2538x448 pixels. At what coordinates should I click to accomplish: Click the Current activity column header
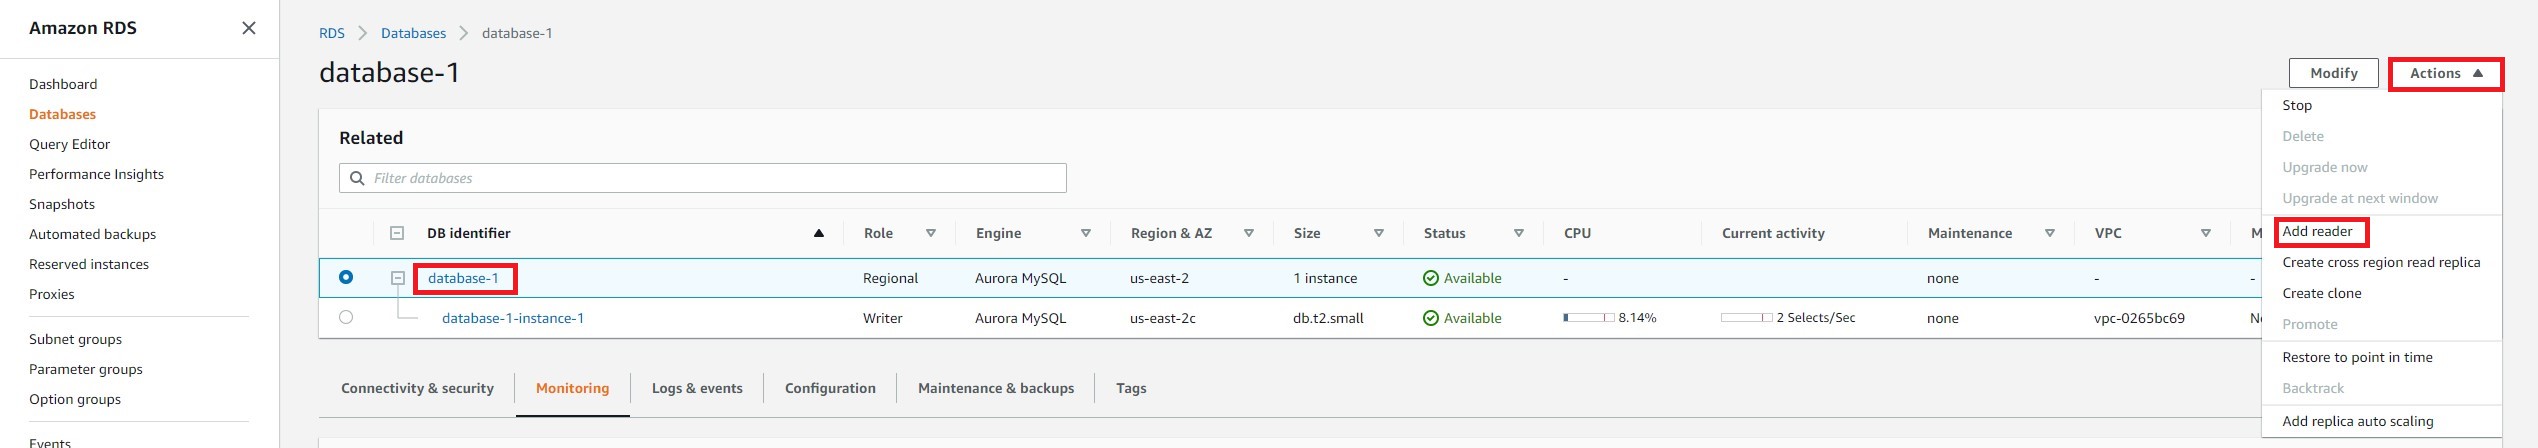[x=1773, y=233]
